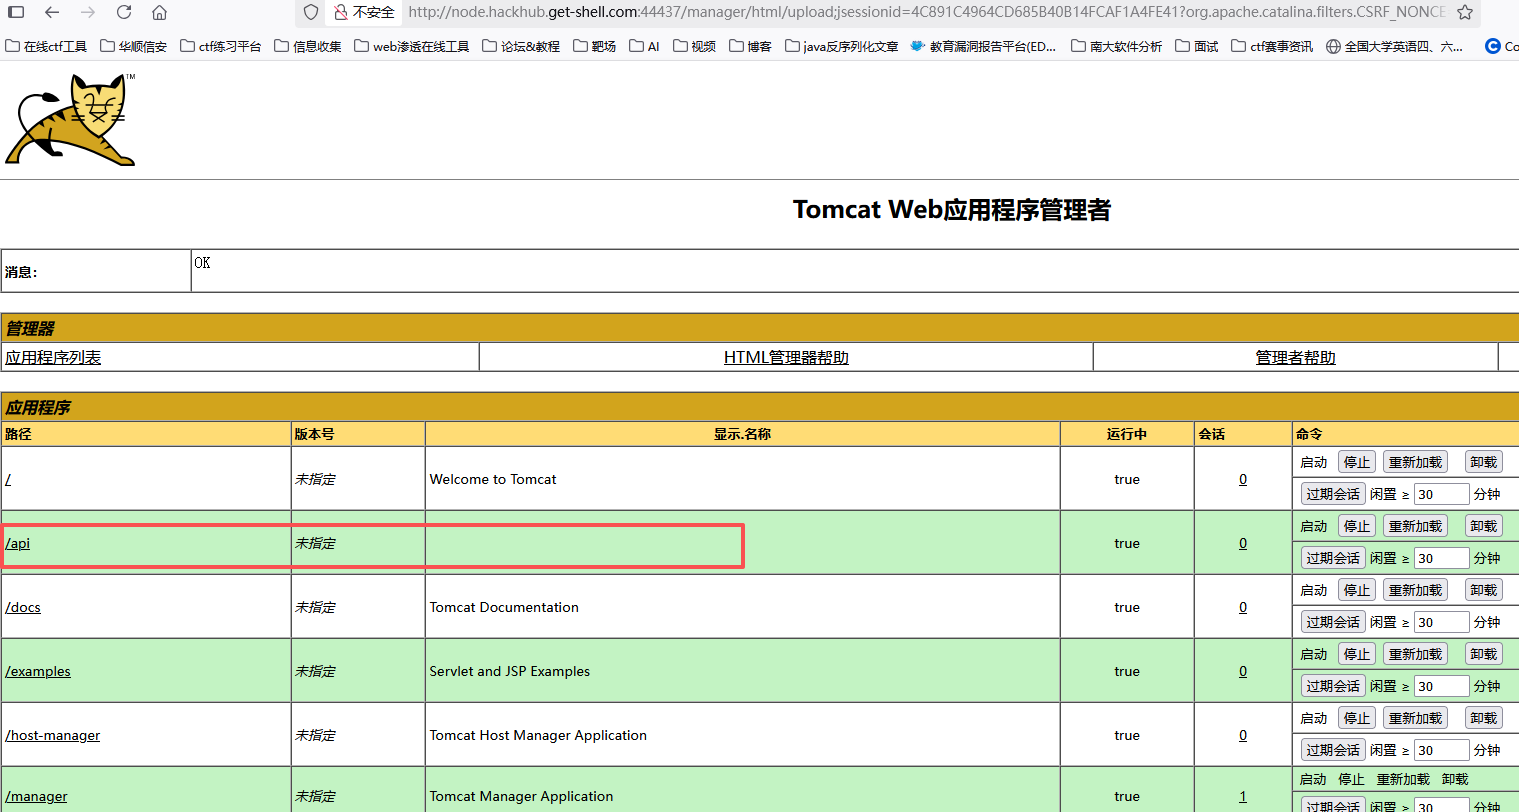Expire sessions for the /docs application

point(1333,622)
